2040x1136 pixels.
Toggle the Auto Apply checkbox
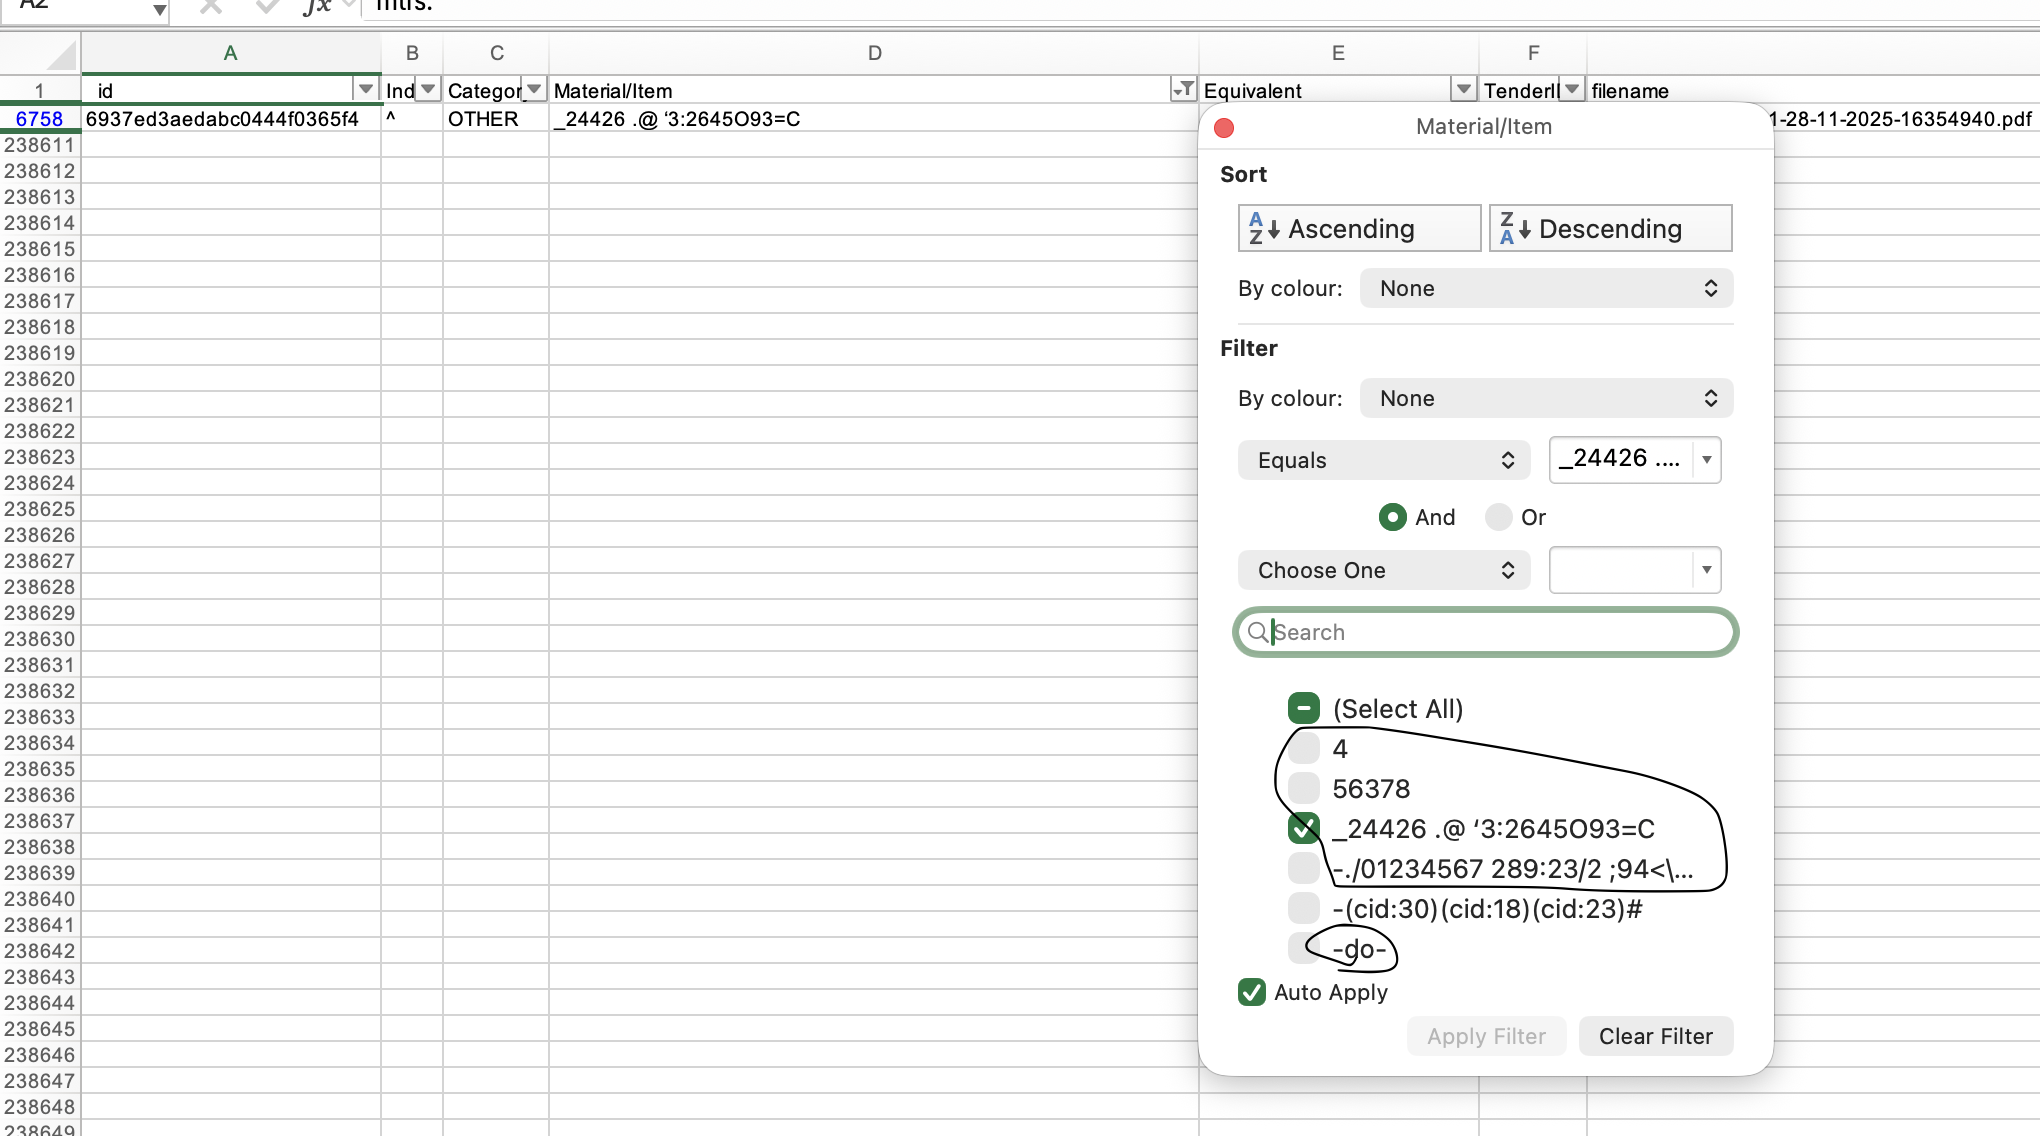[x=1252, y=992]
